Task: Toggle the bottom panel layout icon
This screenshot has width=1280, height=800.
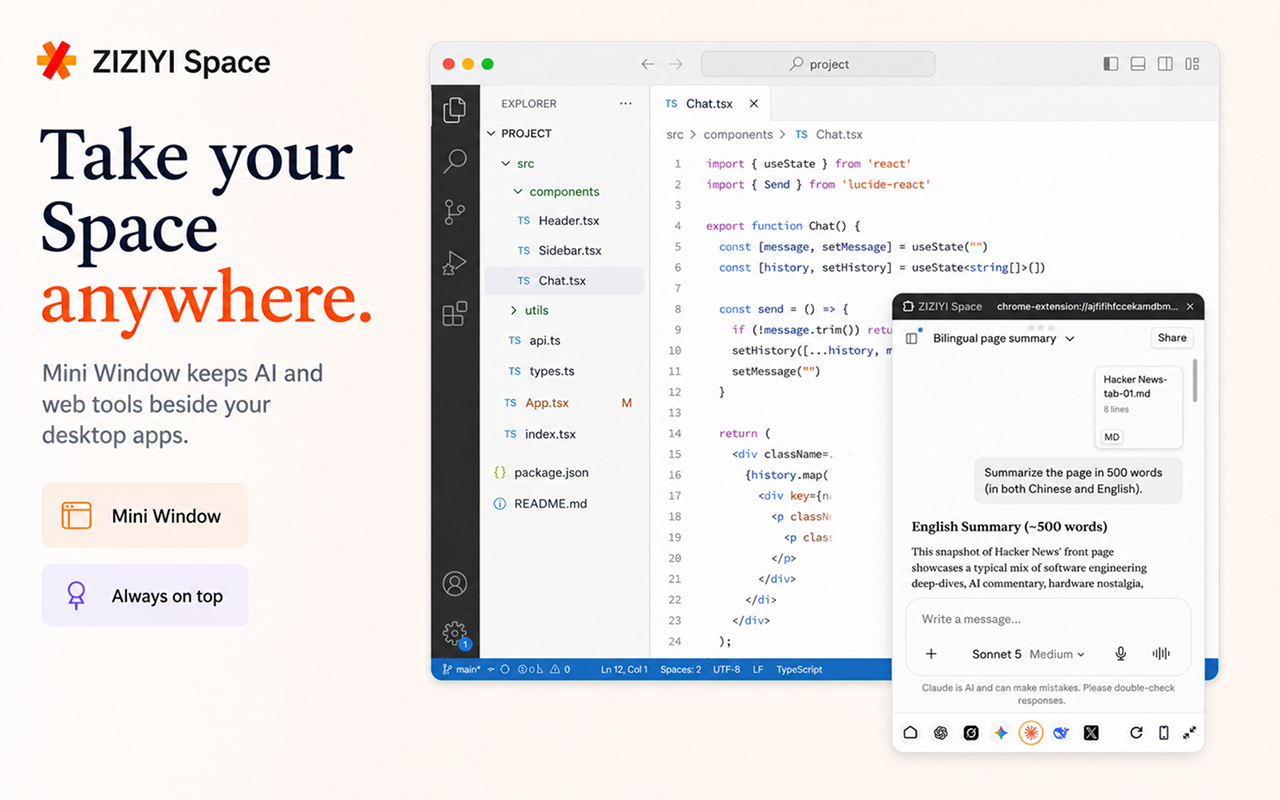Action: [1138, 64]
